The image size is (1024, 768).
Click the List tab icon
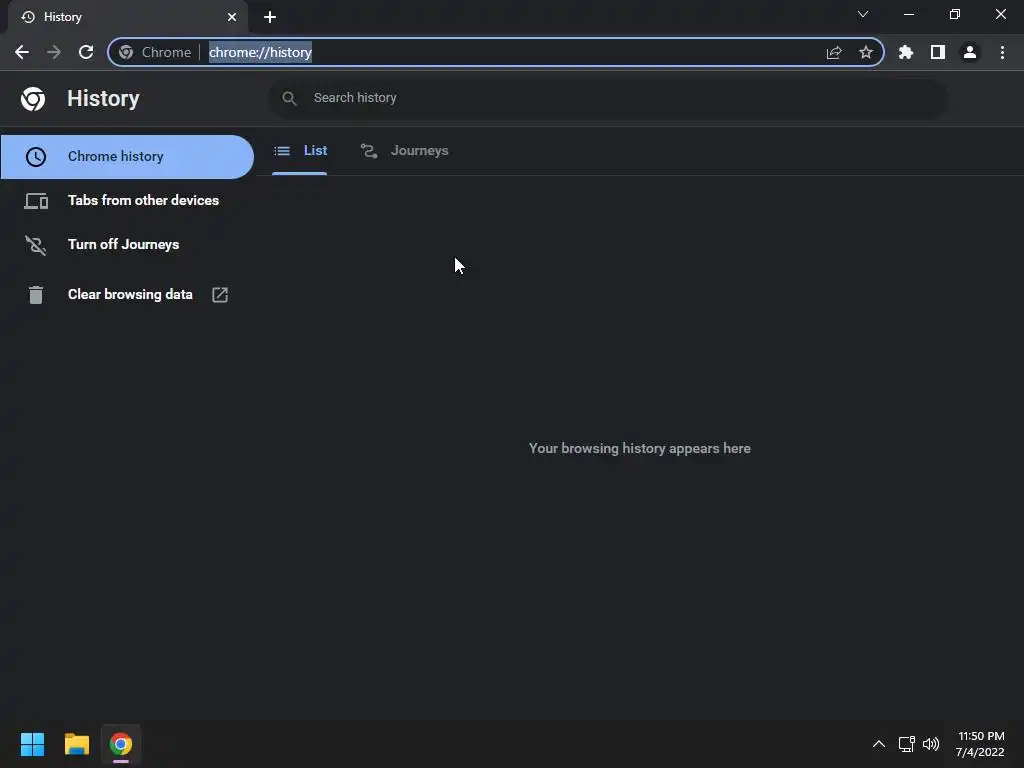point(282,151)
